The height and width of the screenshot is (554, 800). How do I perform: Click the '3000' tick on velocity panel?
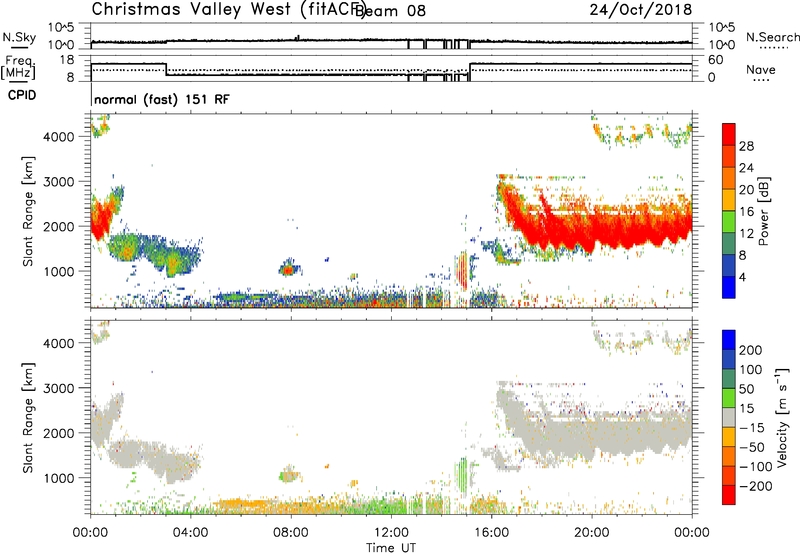point(59,388)
